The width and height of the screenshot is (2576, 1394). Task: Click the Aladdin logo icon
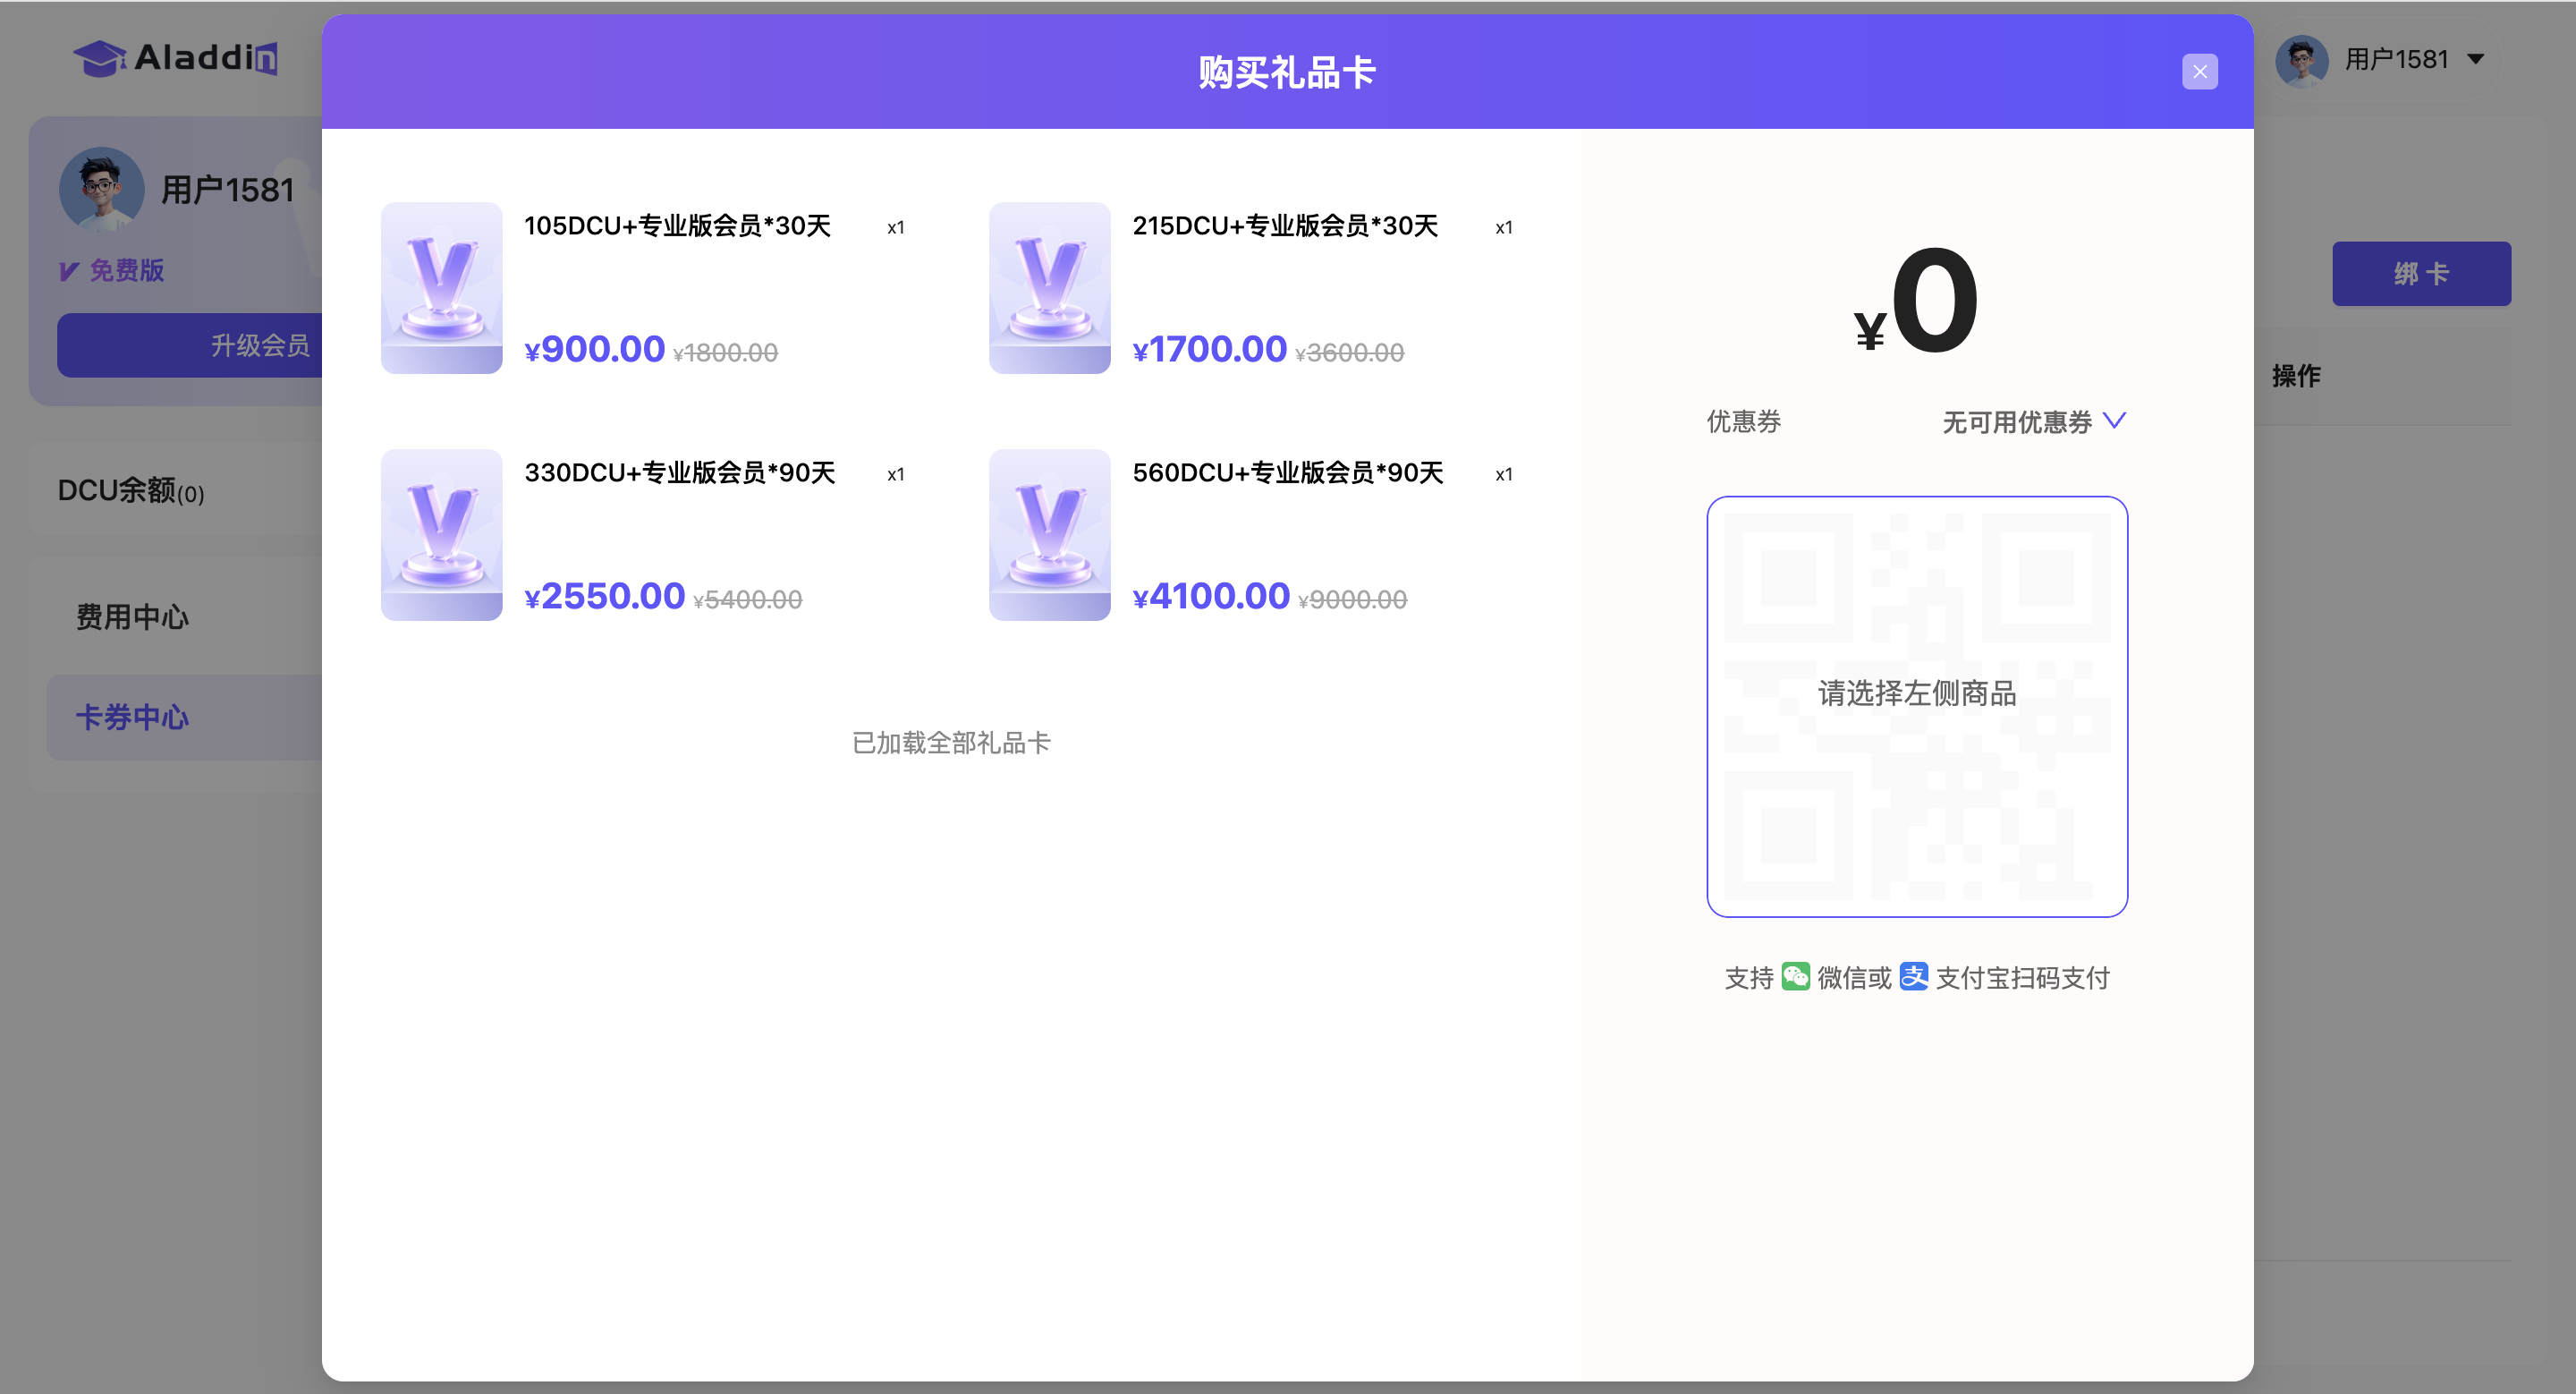point(100,58)
